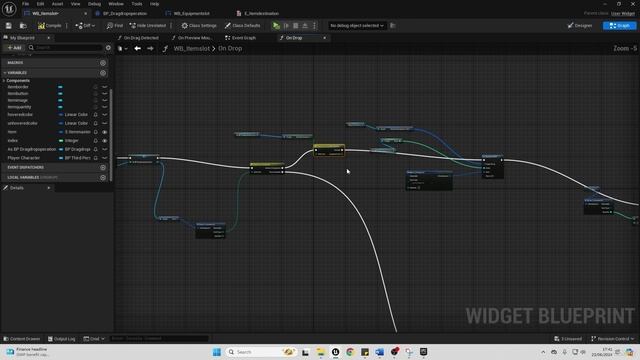The height and width of the screenshot is (360, 640).
Task: Click Windows Start button in taskbar
Action: point(217,352)
